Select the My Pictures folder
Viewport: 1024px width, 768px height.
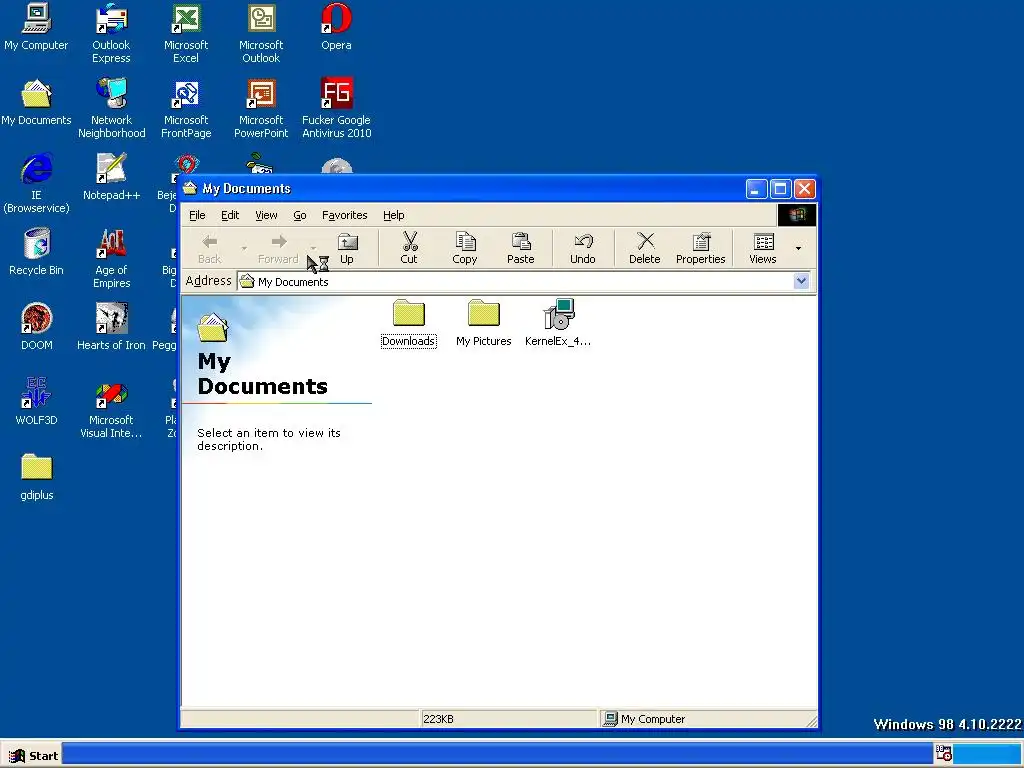point(483,323)
